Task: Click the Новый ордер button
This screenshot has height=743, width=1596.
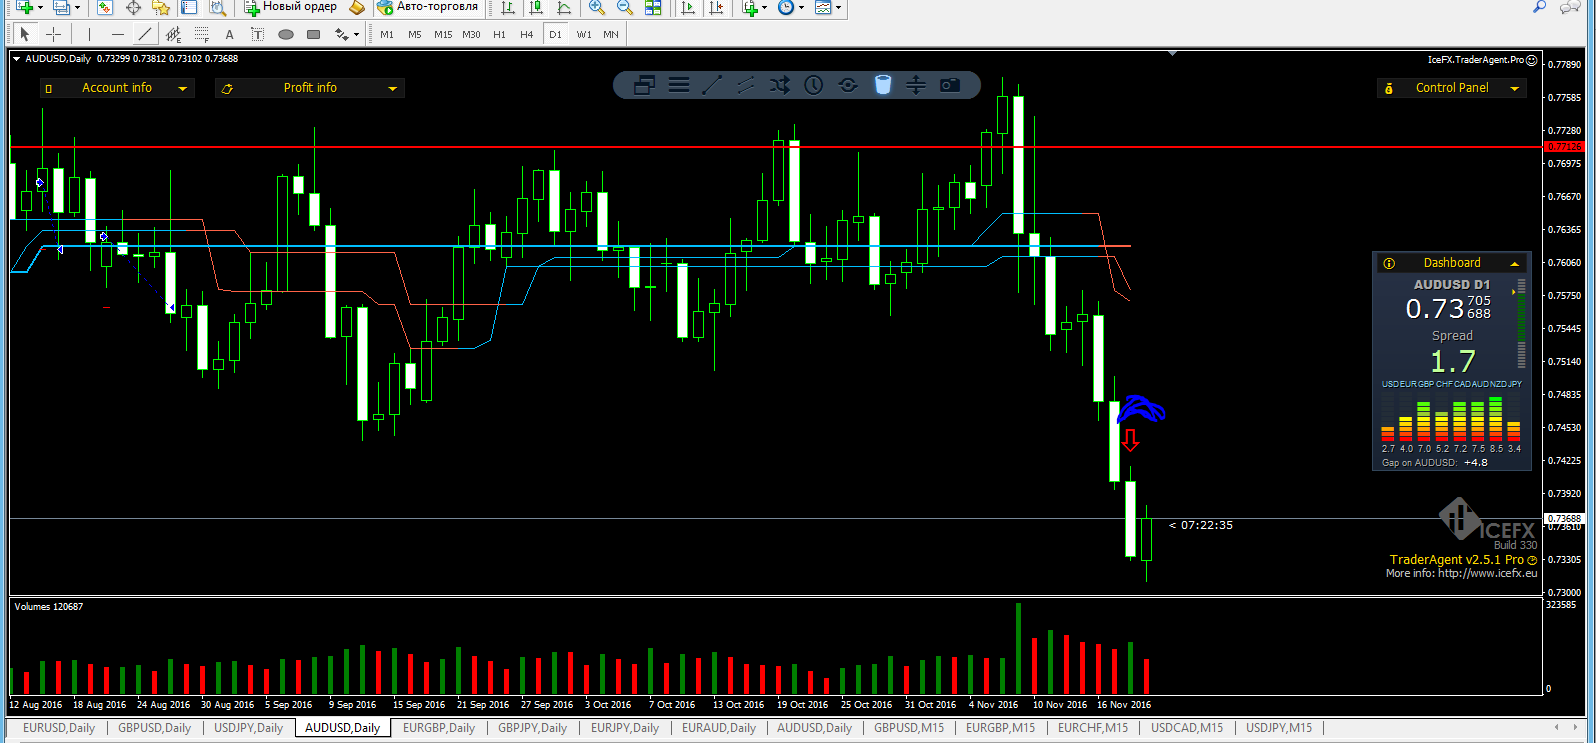Action: (291, 7)
